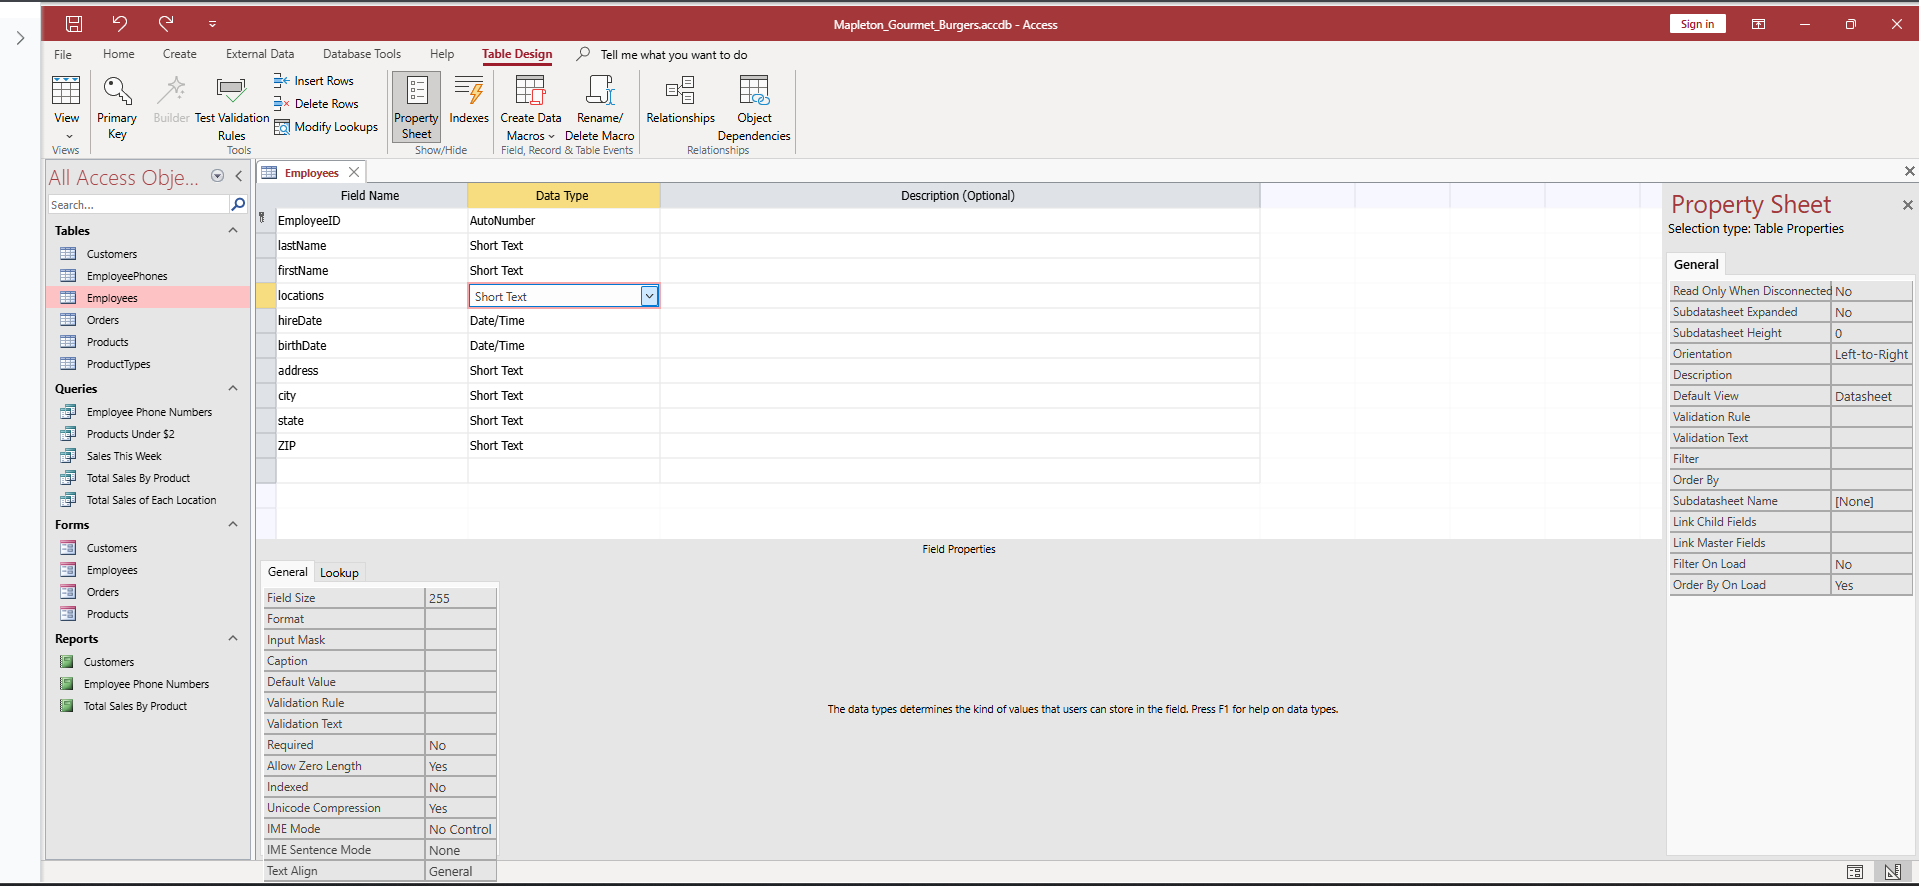Click Test Validation Rules icon

(231, 91)
